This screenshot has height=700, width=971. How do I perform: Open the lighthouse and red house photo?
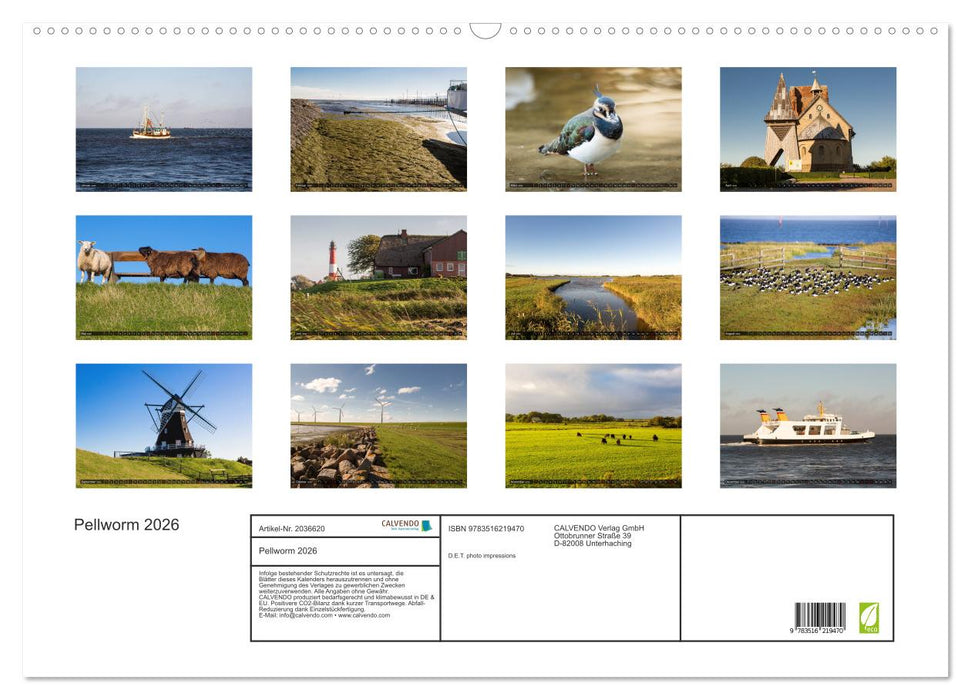[x=377, y=276]
